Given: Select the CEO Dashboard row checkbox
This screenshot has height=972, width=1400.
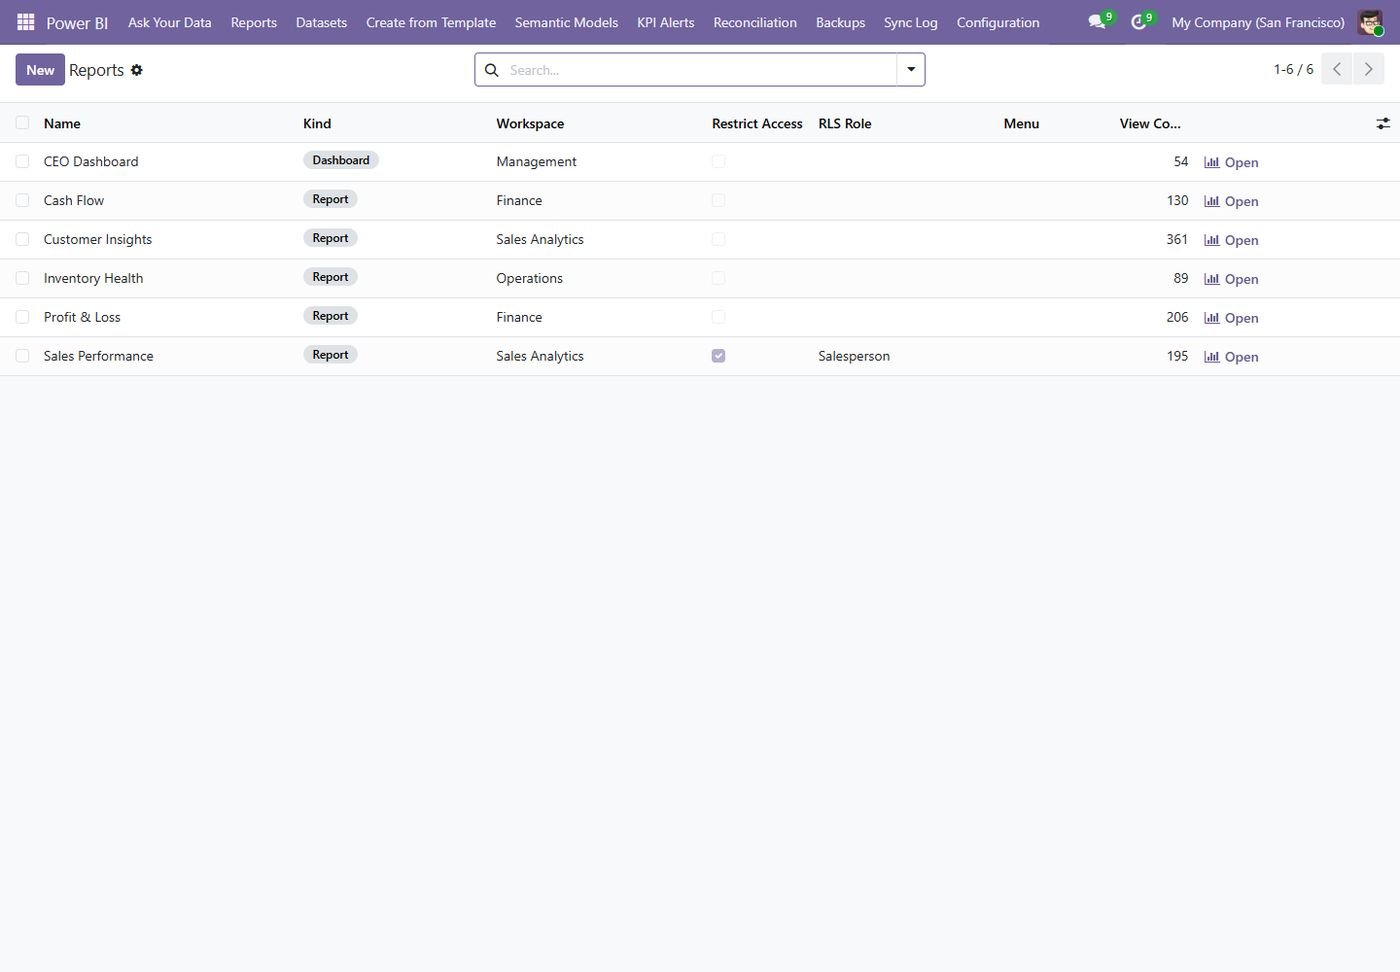Looking at the screenshot, I should coord(22,161).
